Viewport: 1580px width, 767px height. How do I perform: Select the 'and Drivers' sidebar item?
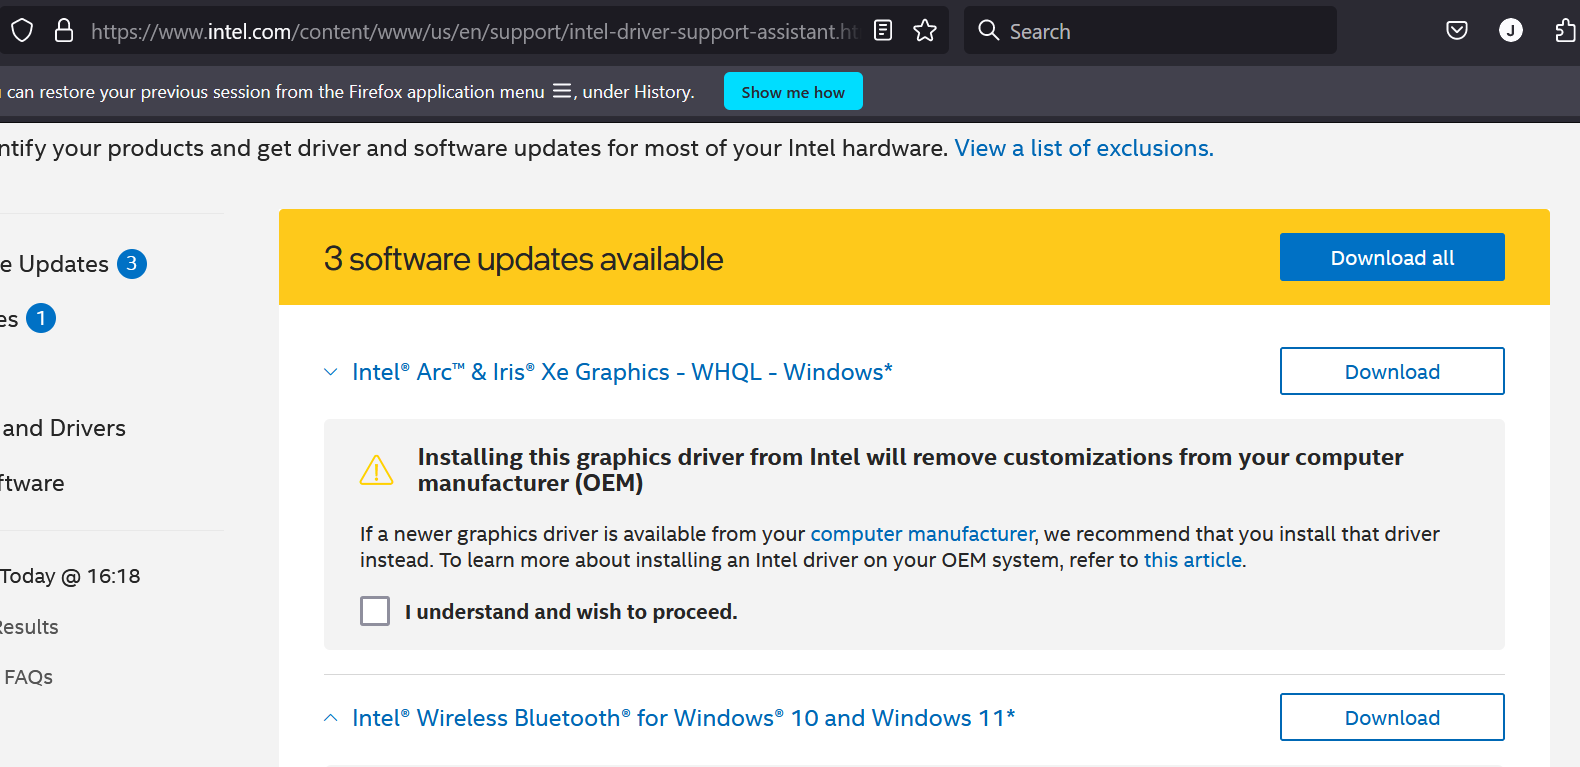coord(63,428)
